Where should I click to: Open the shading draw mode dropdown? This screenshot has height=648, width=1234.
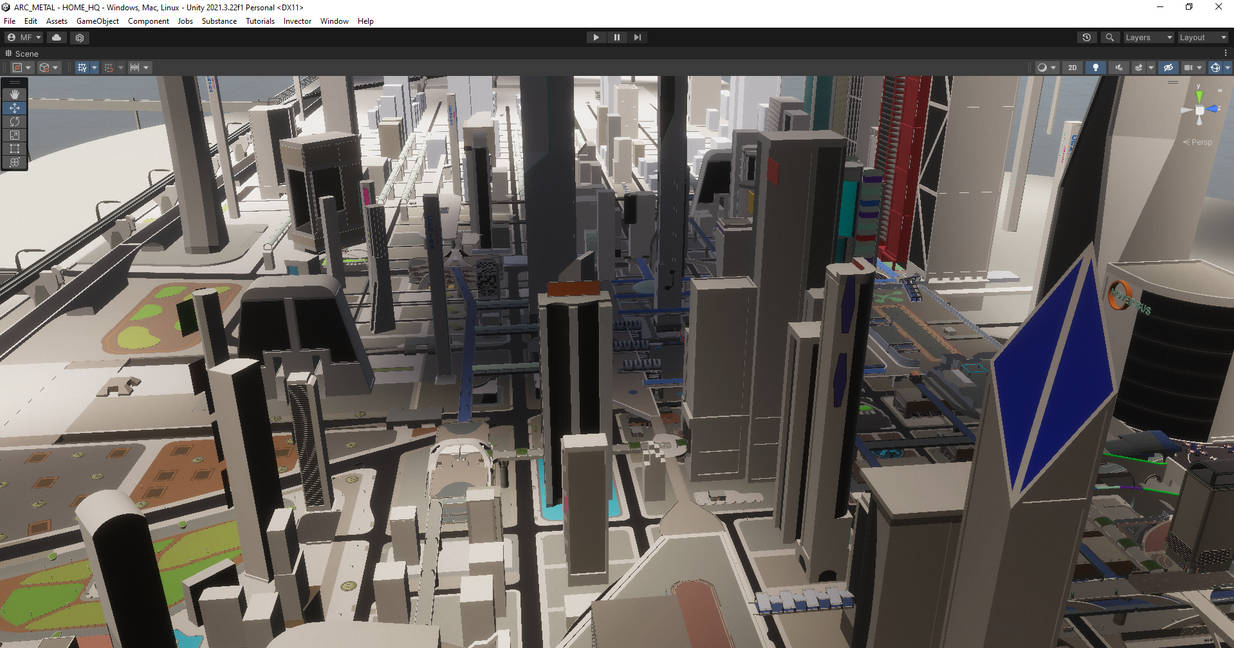(x=1046, y=67)
